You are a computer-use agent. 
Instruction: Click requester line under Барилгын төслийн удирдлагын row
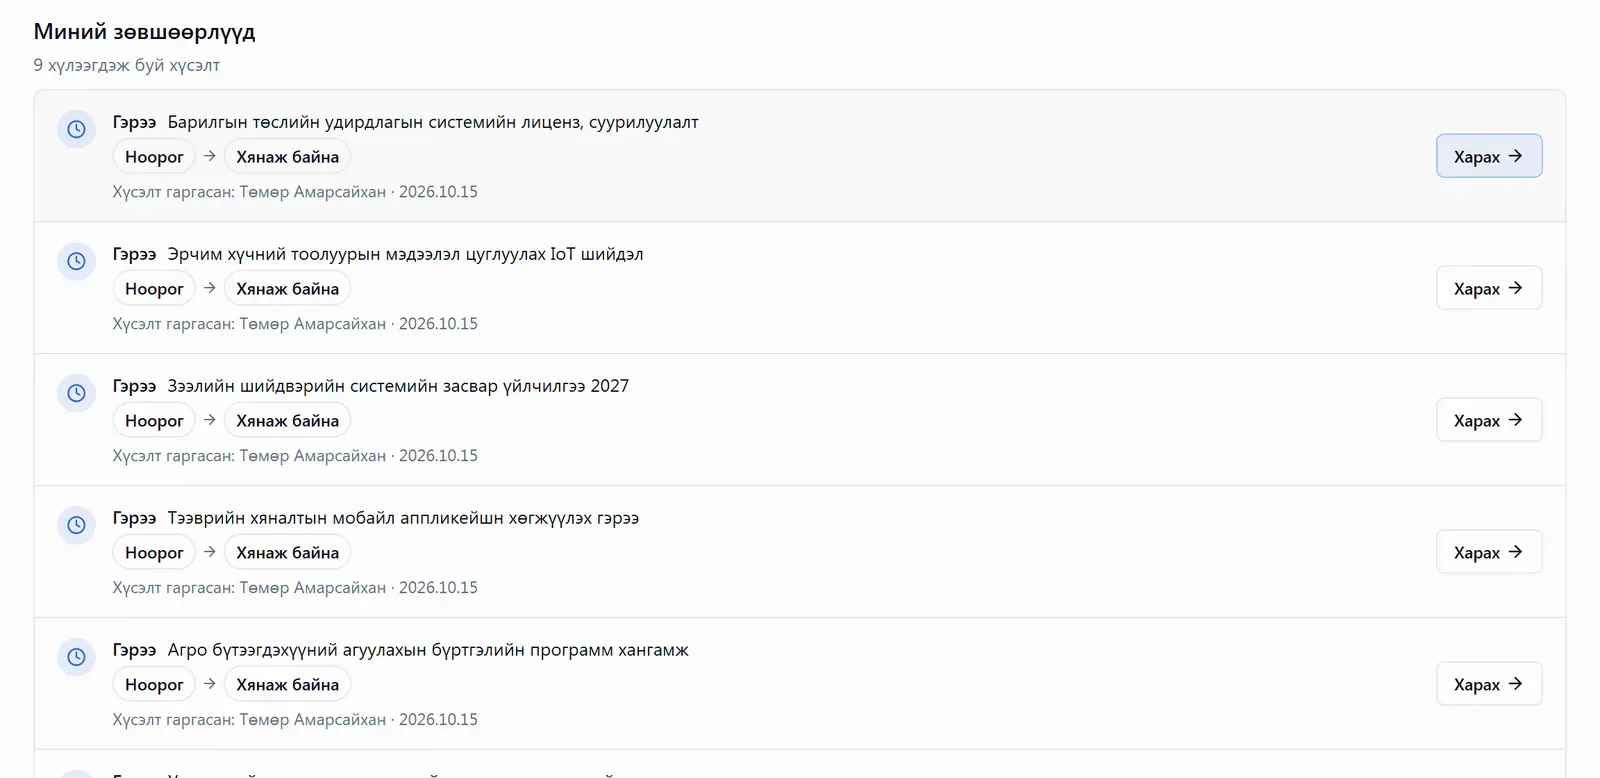[x=295, y=192]
